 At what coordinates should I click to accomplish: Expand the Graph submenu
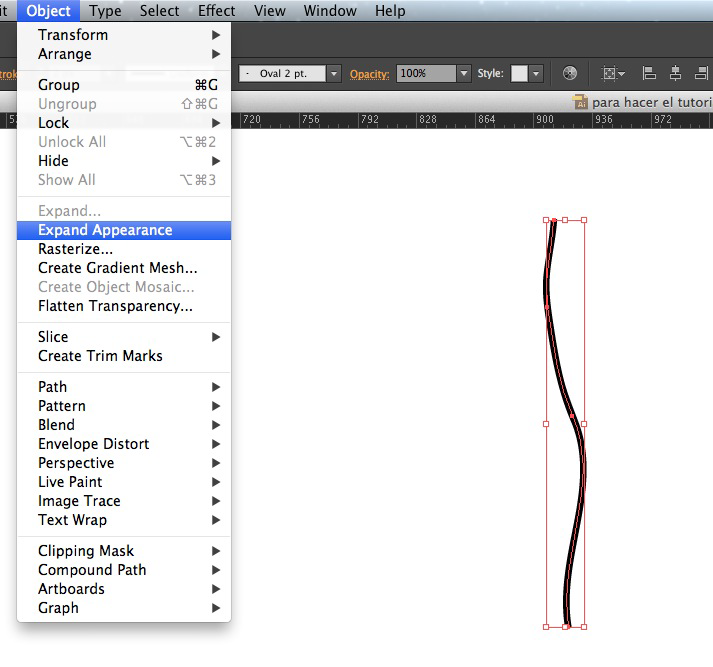[124, 608]
